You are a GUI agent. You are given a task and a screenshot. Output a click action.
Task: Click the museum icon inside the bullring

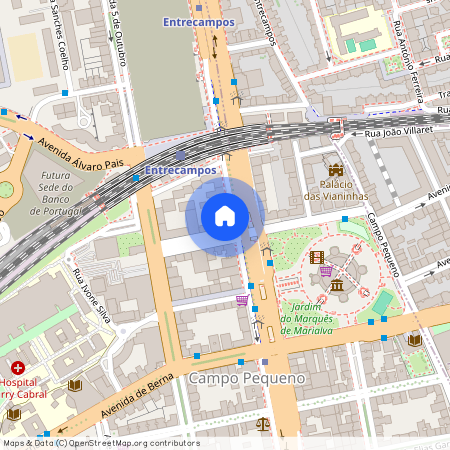point(337,285)
